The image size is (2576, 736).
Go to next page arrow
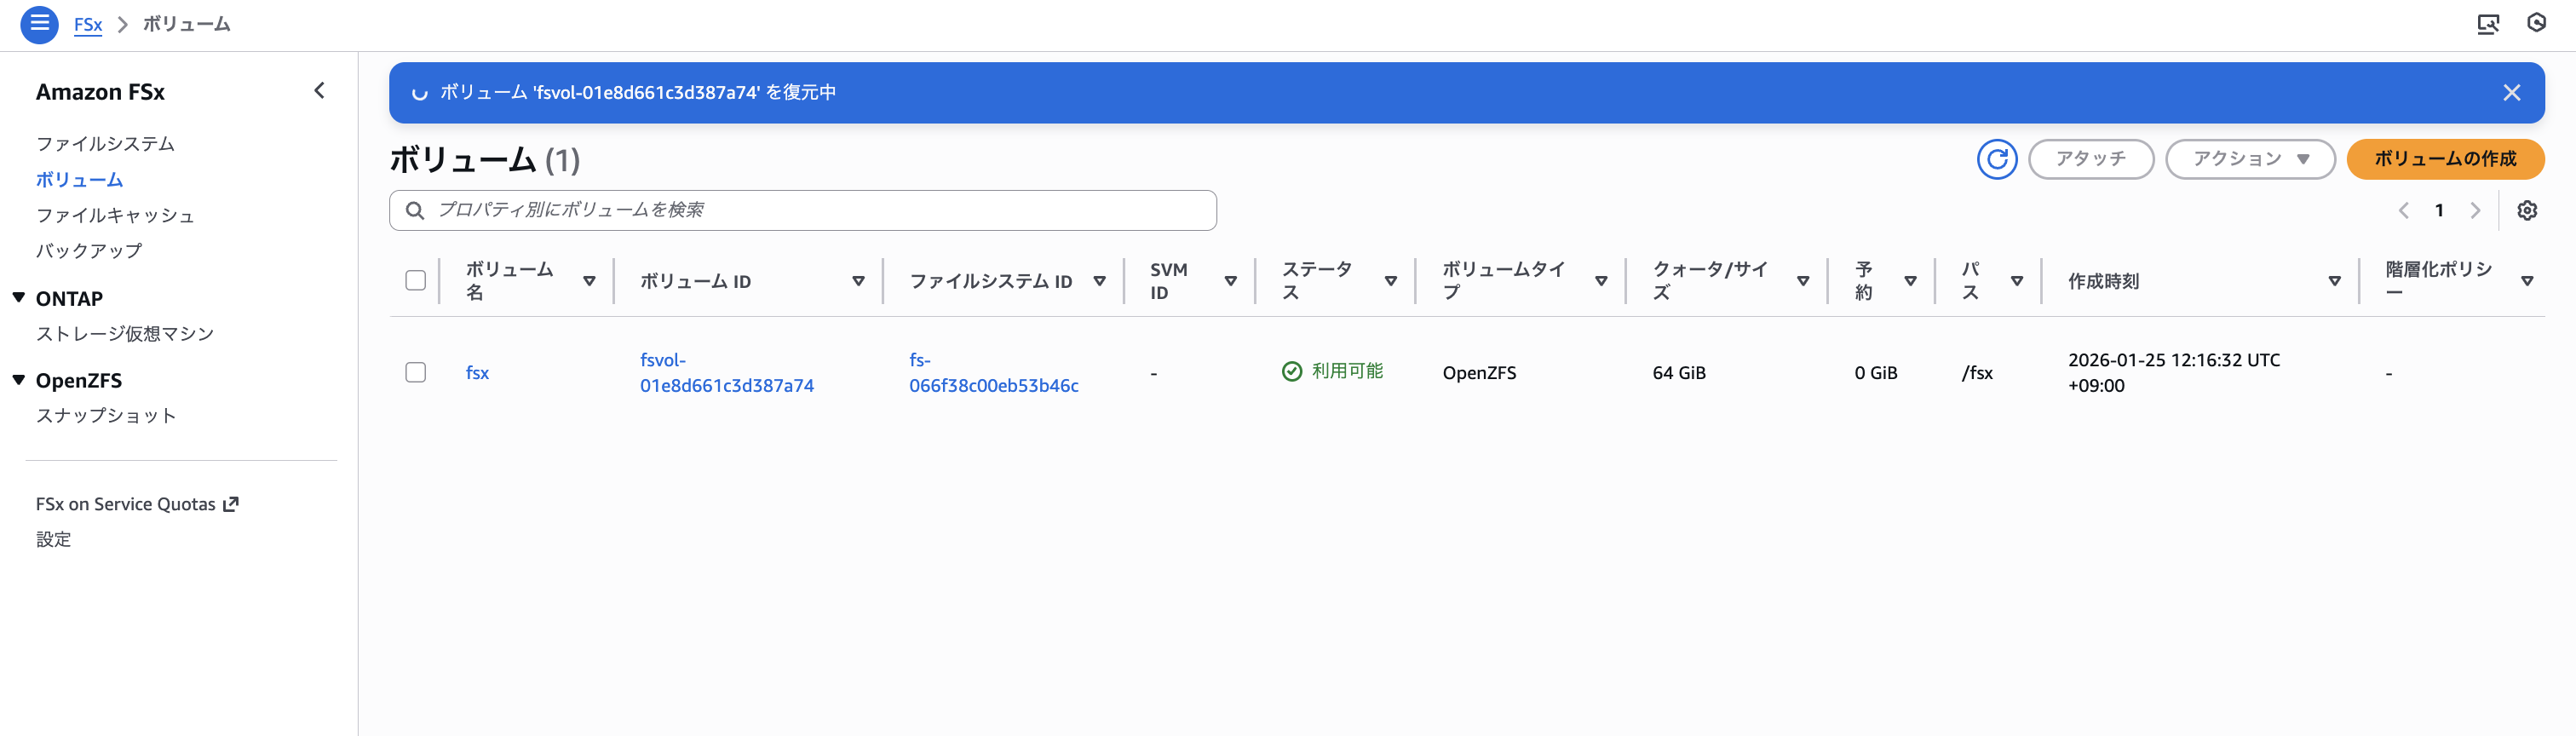[2475, 211]
